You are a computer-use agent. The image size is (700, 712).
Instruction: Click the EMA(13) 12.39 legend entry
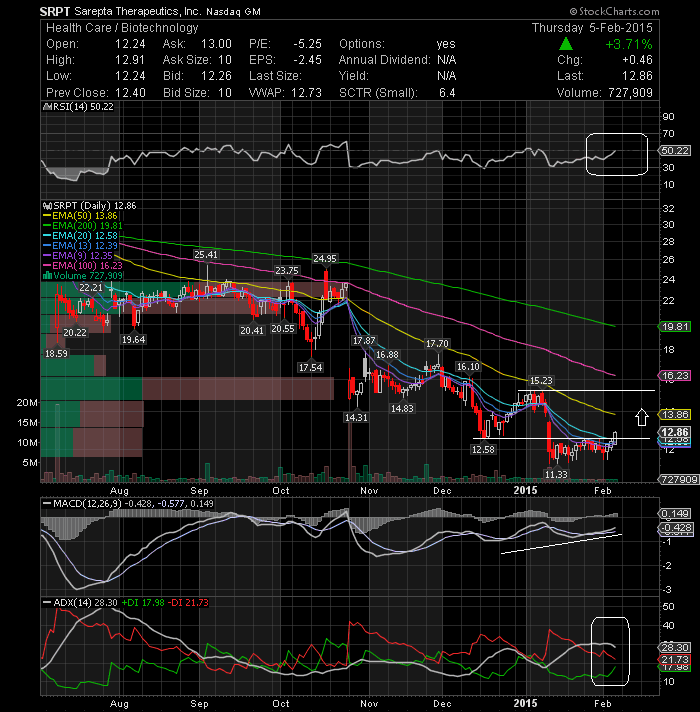coord(80,246)
